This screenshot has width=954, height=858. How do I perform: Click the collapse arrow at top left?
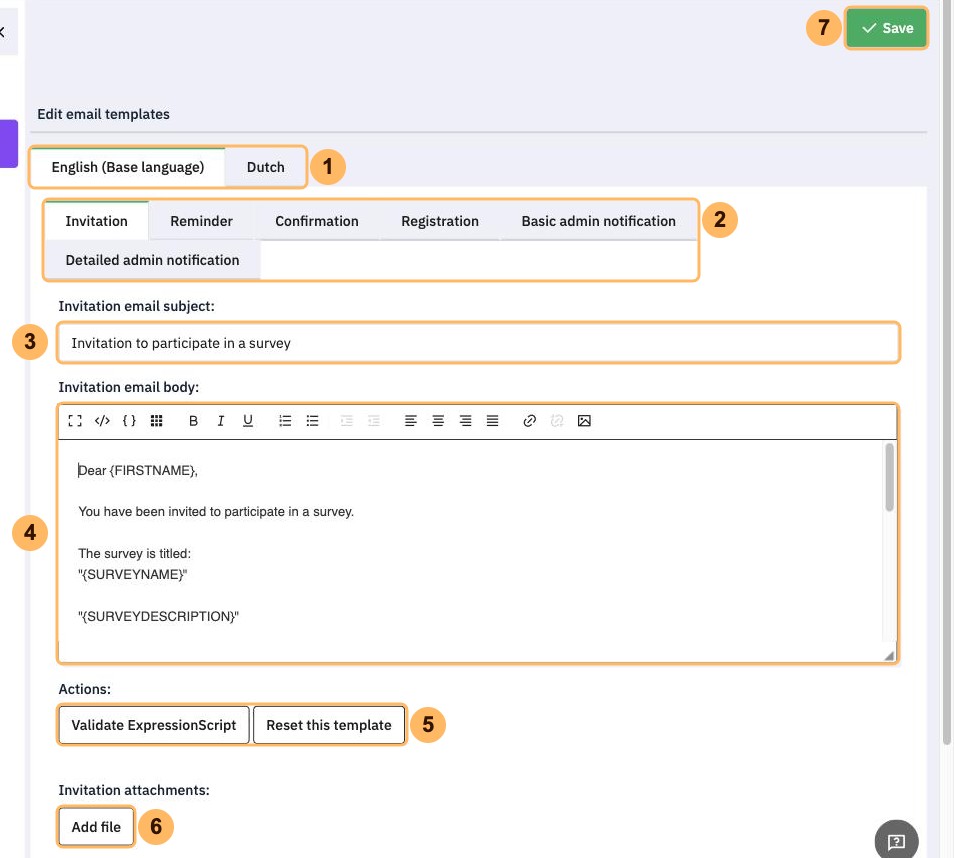2,32
